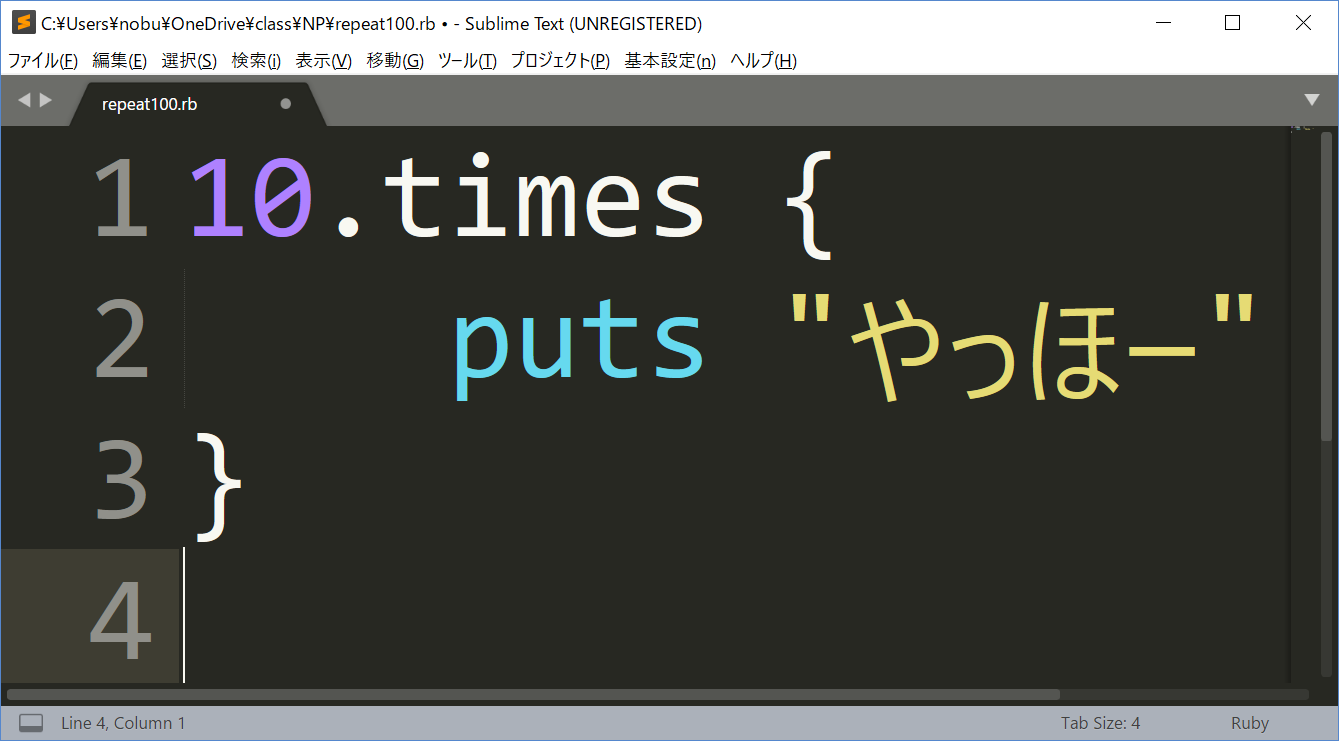The image size is (1339, 741).
Task: Click the closing brace on line 3
Action: point(218,486)
